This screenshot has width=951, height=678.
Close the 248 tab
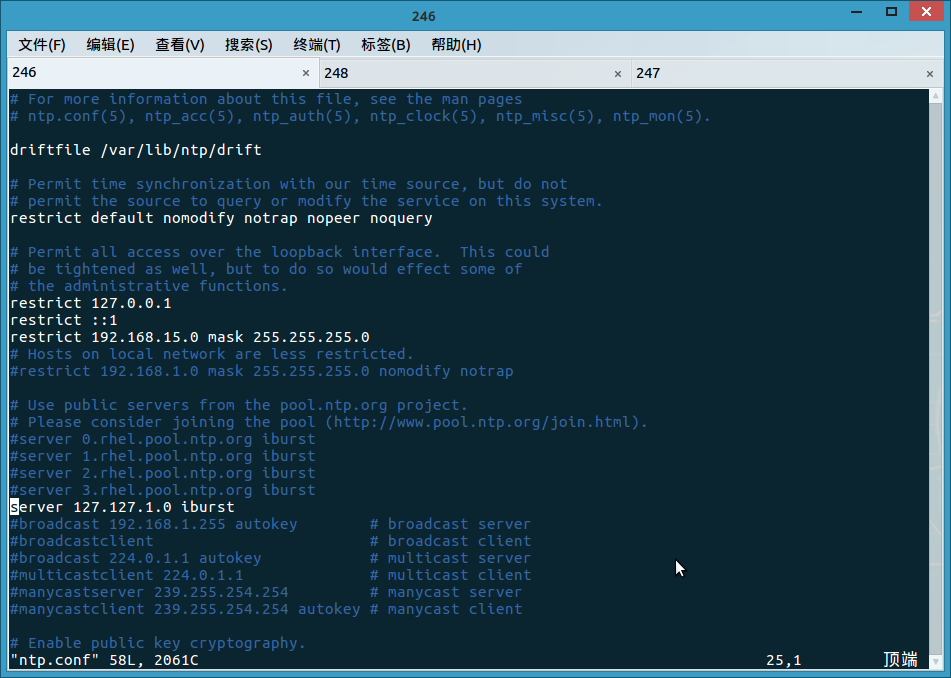pyautogui.click(x=617, y=74)
